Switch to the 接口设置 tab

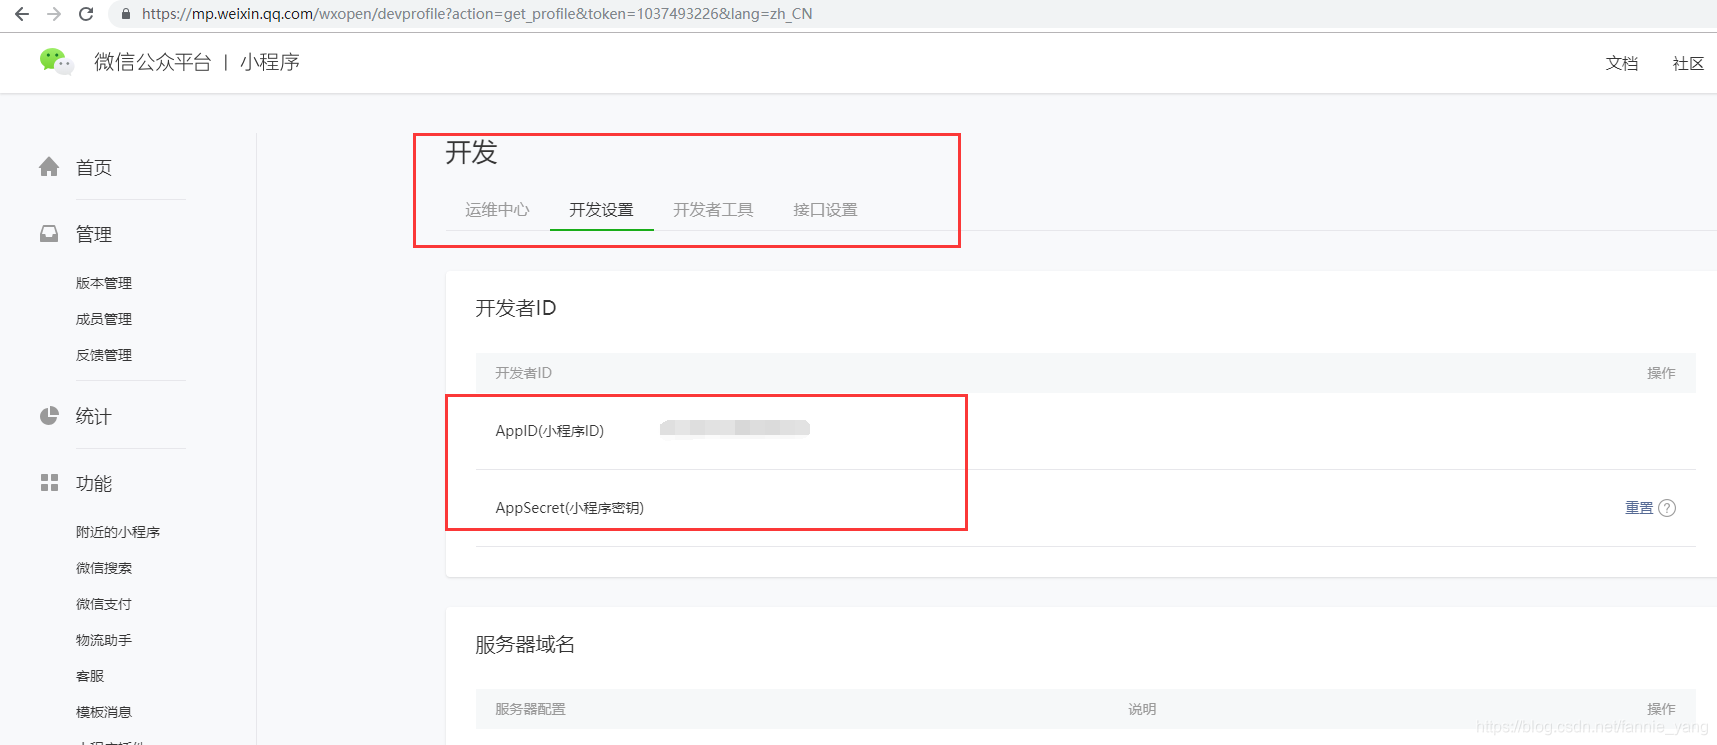[x=825, y=210]
